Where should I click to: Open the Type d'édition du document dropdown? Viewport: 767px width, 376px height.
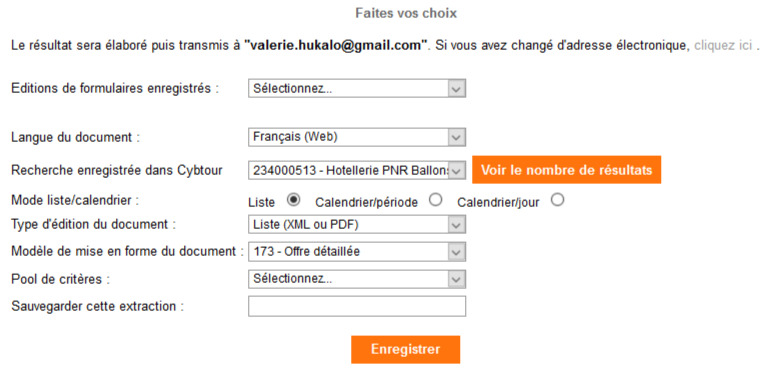click(x=357, y=225)
